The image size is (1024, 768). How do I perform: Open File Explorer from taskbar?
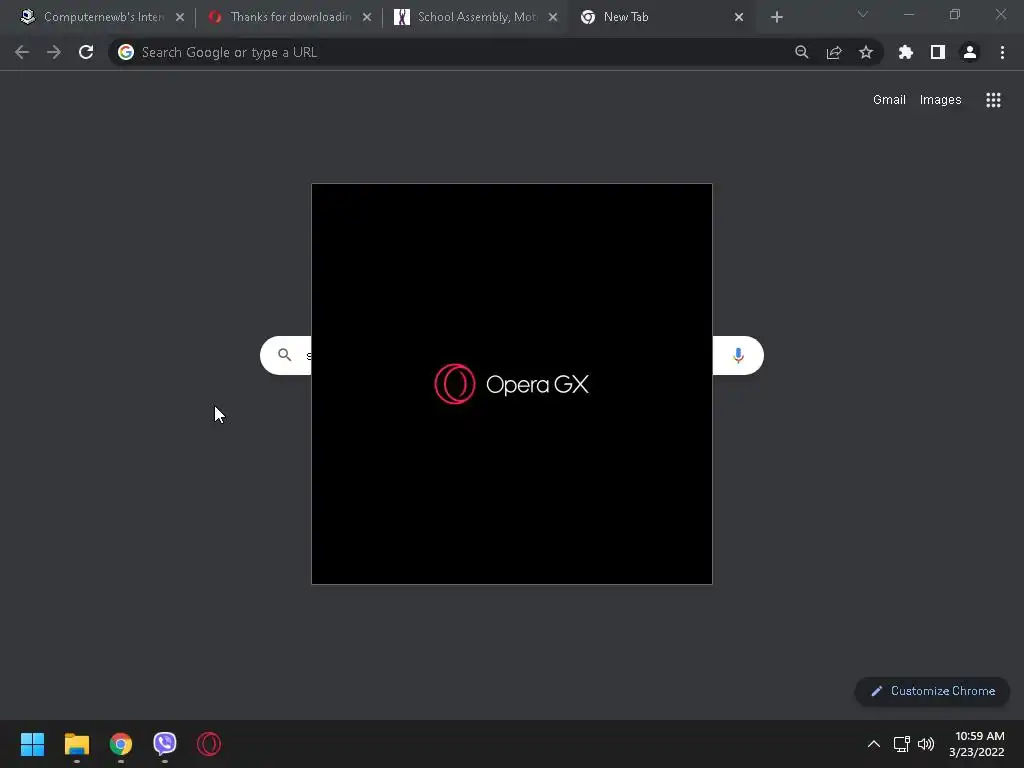click(x=76, y=744)
